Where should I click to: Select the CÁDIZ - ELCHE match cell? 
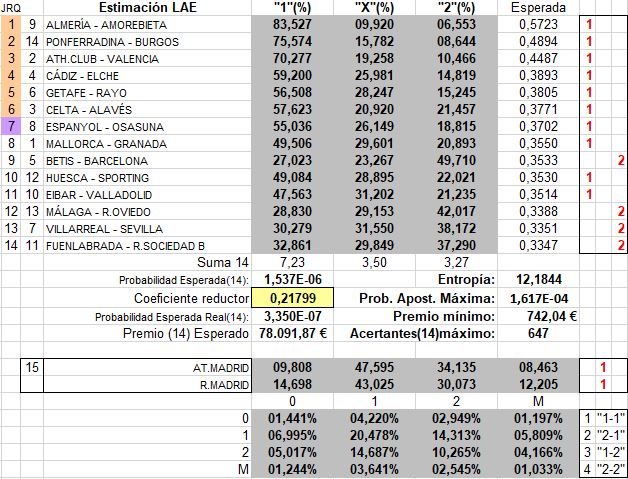[147, 76]
